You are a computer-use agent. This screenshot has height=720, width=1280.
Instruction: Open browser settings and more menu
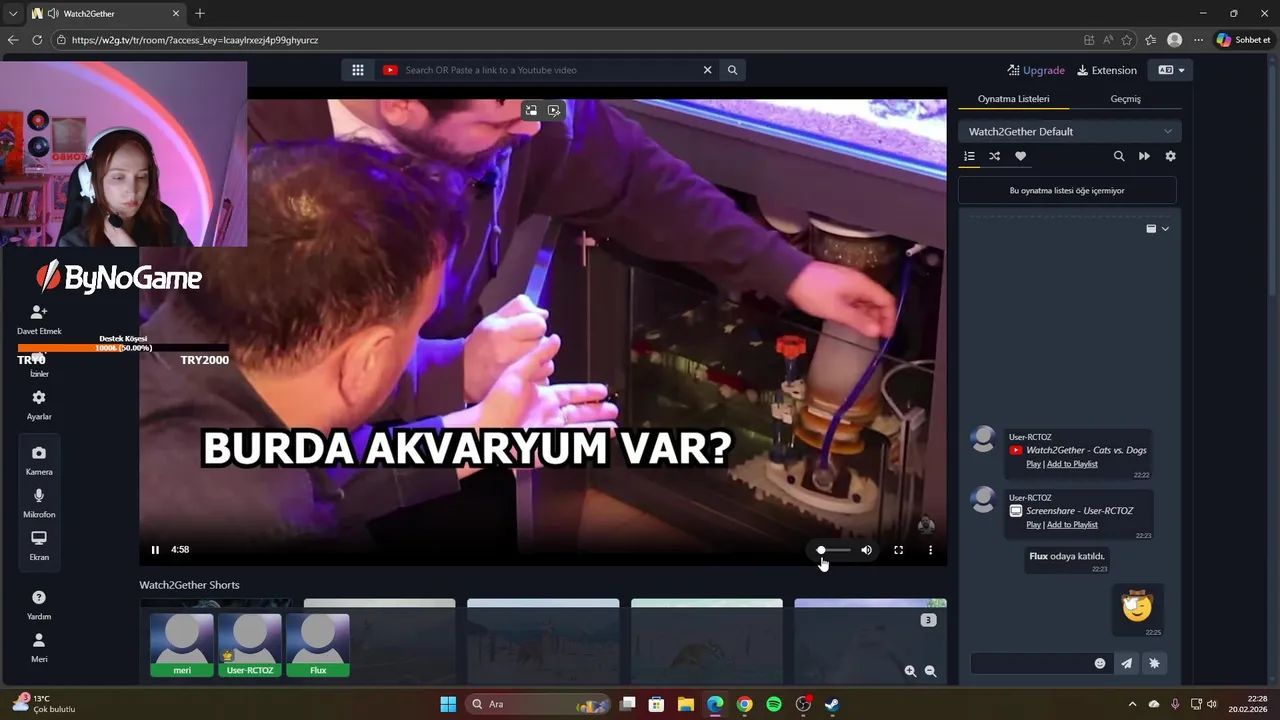[x=1198, y=40]
